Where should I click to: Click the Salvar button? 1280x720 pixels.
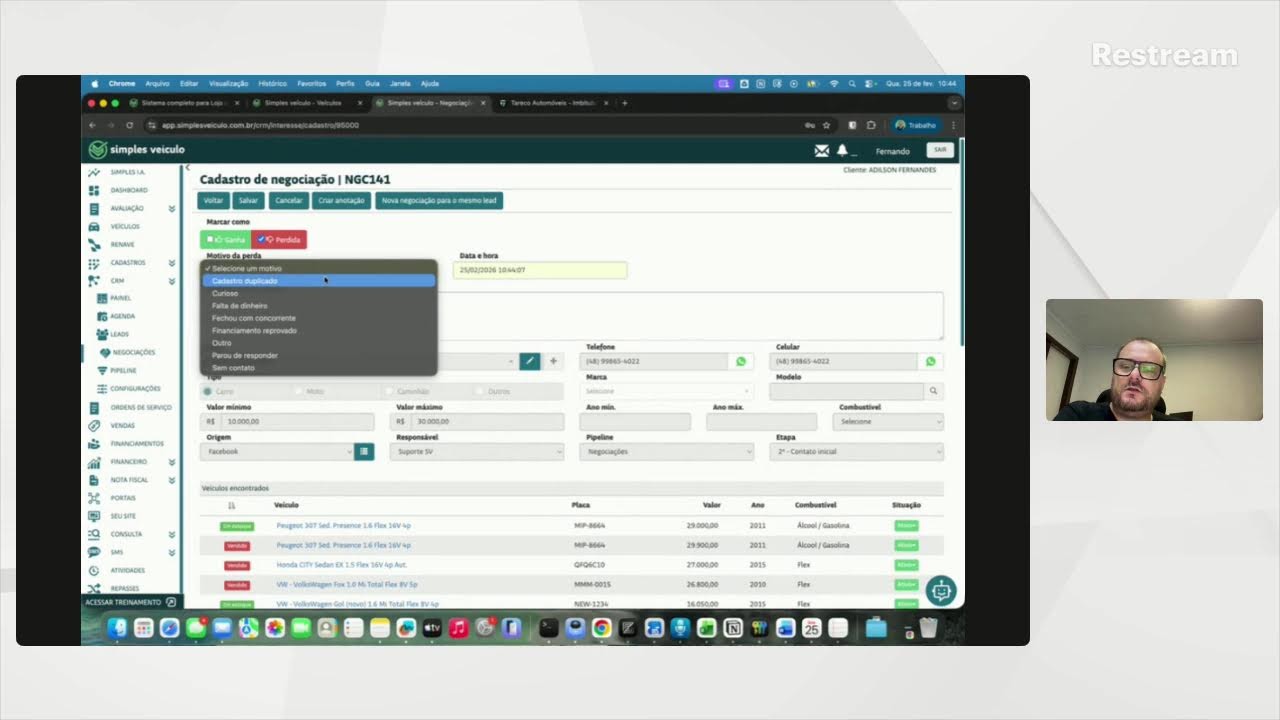(248, 201)
